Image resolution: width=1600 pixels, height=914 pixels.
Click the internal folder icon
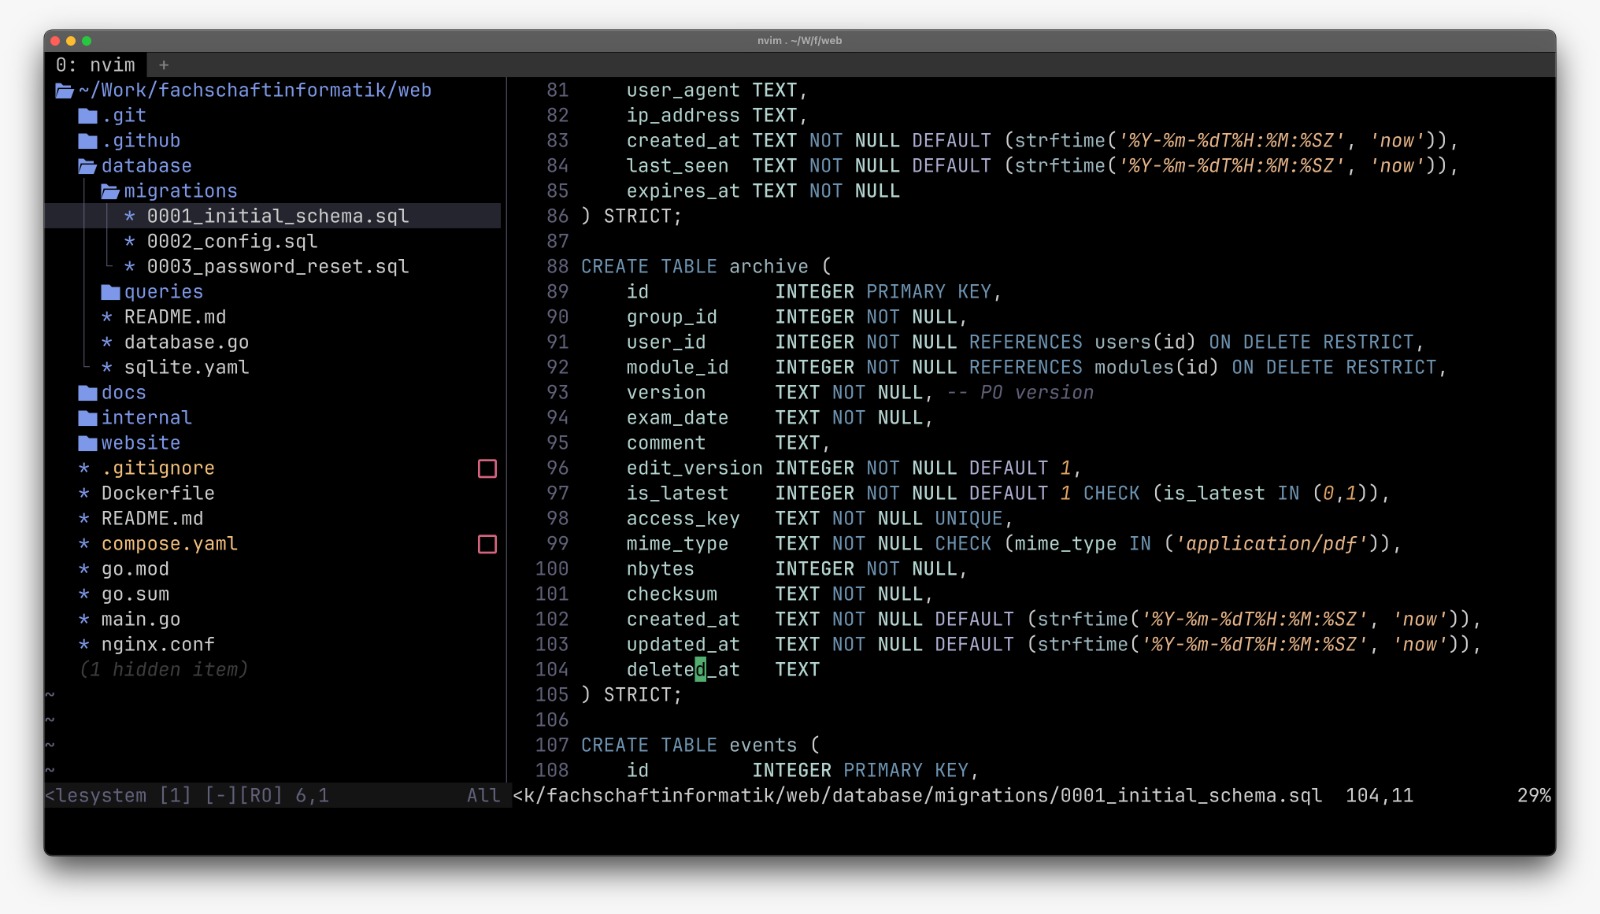88,418
